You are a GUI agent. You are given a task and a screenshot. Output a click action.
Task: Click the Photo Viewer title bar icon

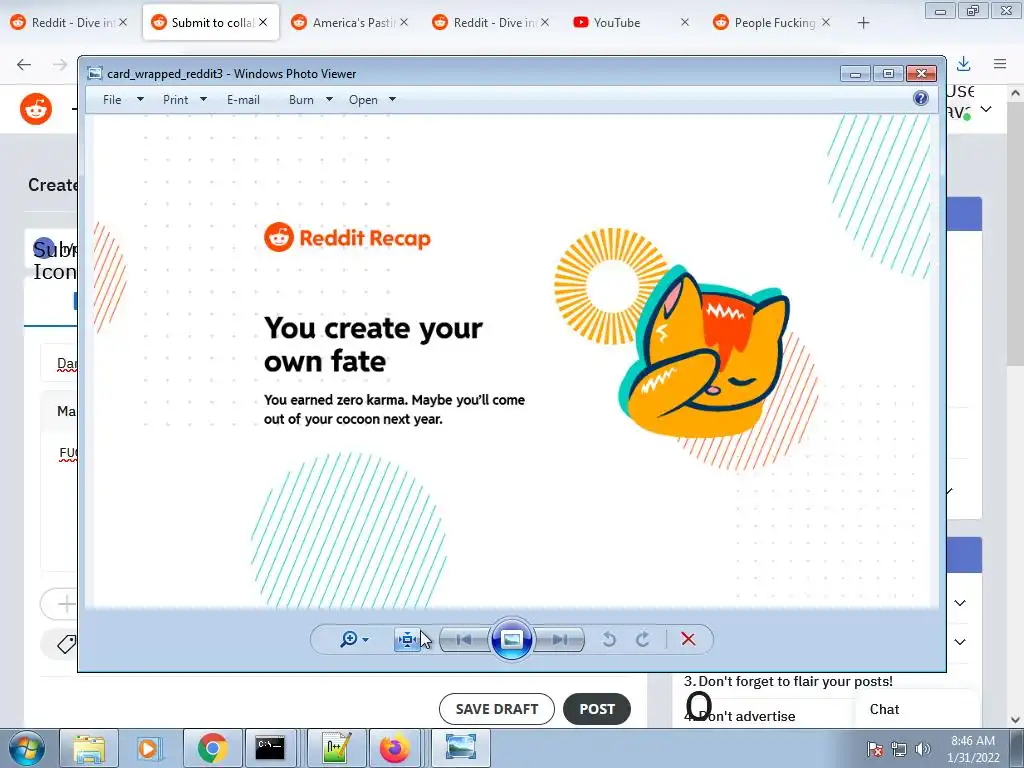[95, 74]
